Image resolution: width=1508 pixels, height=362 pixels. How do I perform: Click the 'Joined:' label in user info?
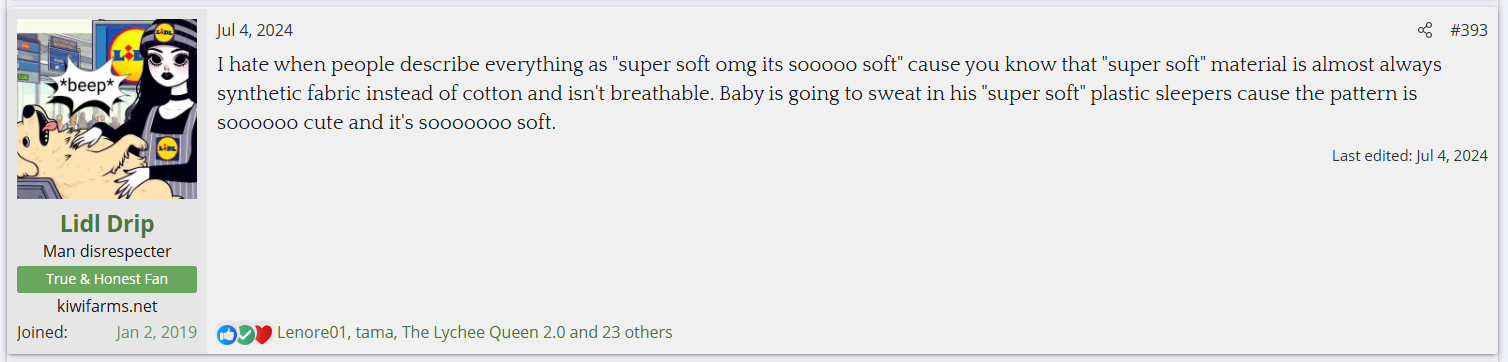pos(42,332)
